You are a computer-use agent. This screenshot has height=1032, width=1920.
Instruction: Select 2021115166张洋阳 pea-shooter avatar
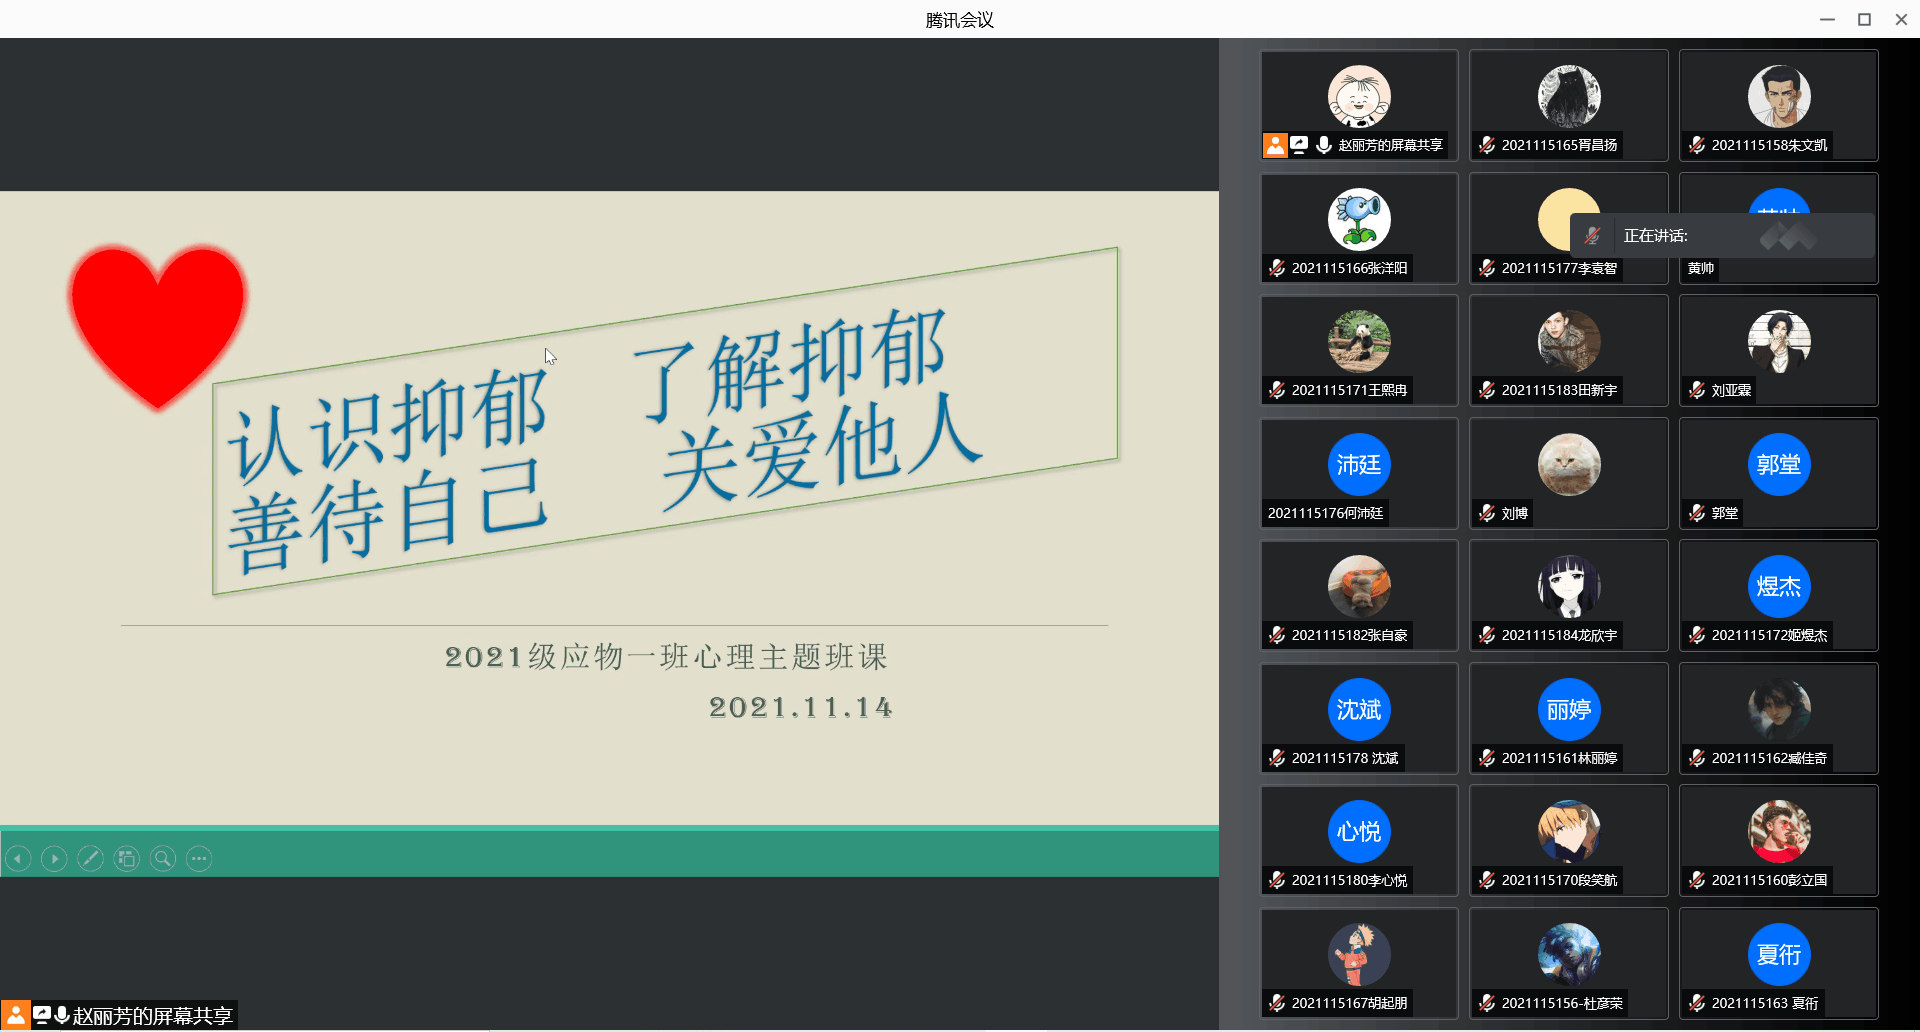(1358, 219)
